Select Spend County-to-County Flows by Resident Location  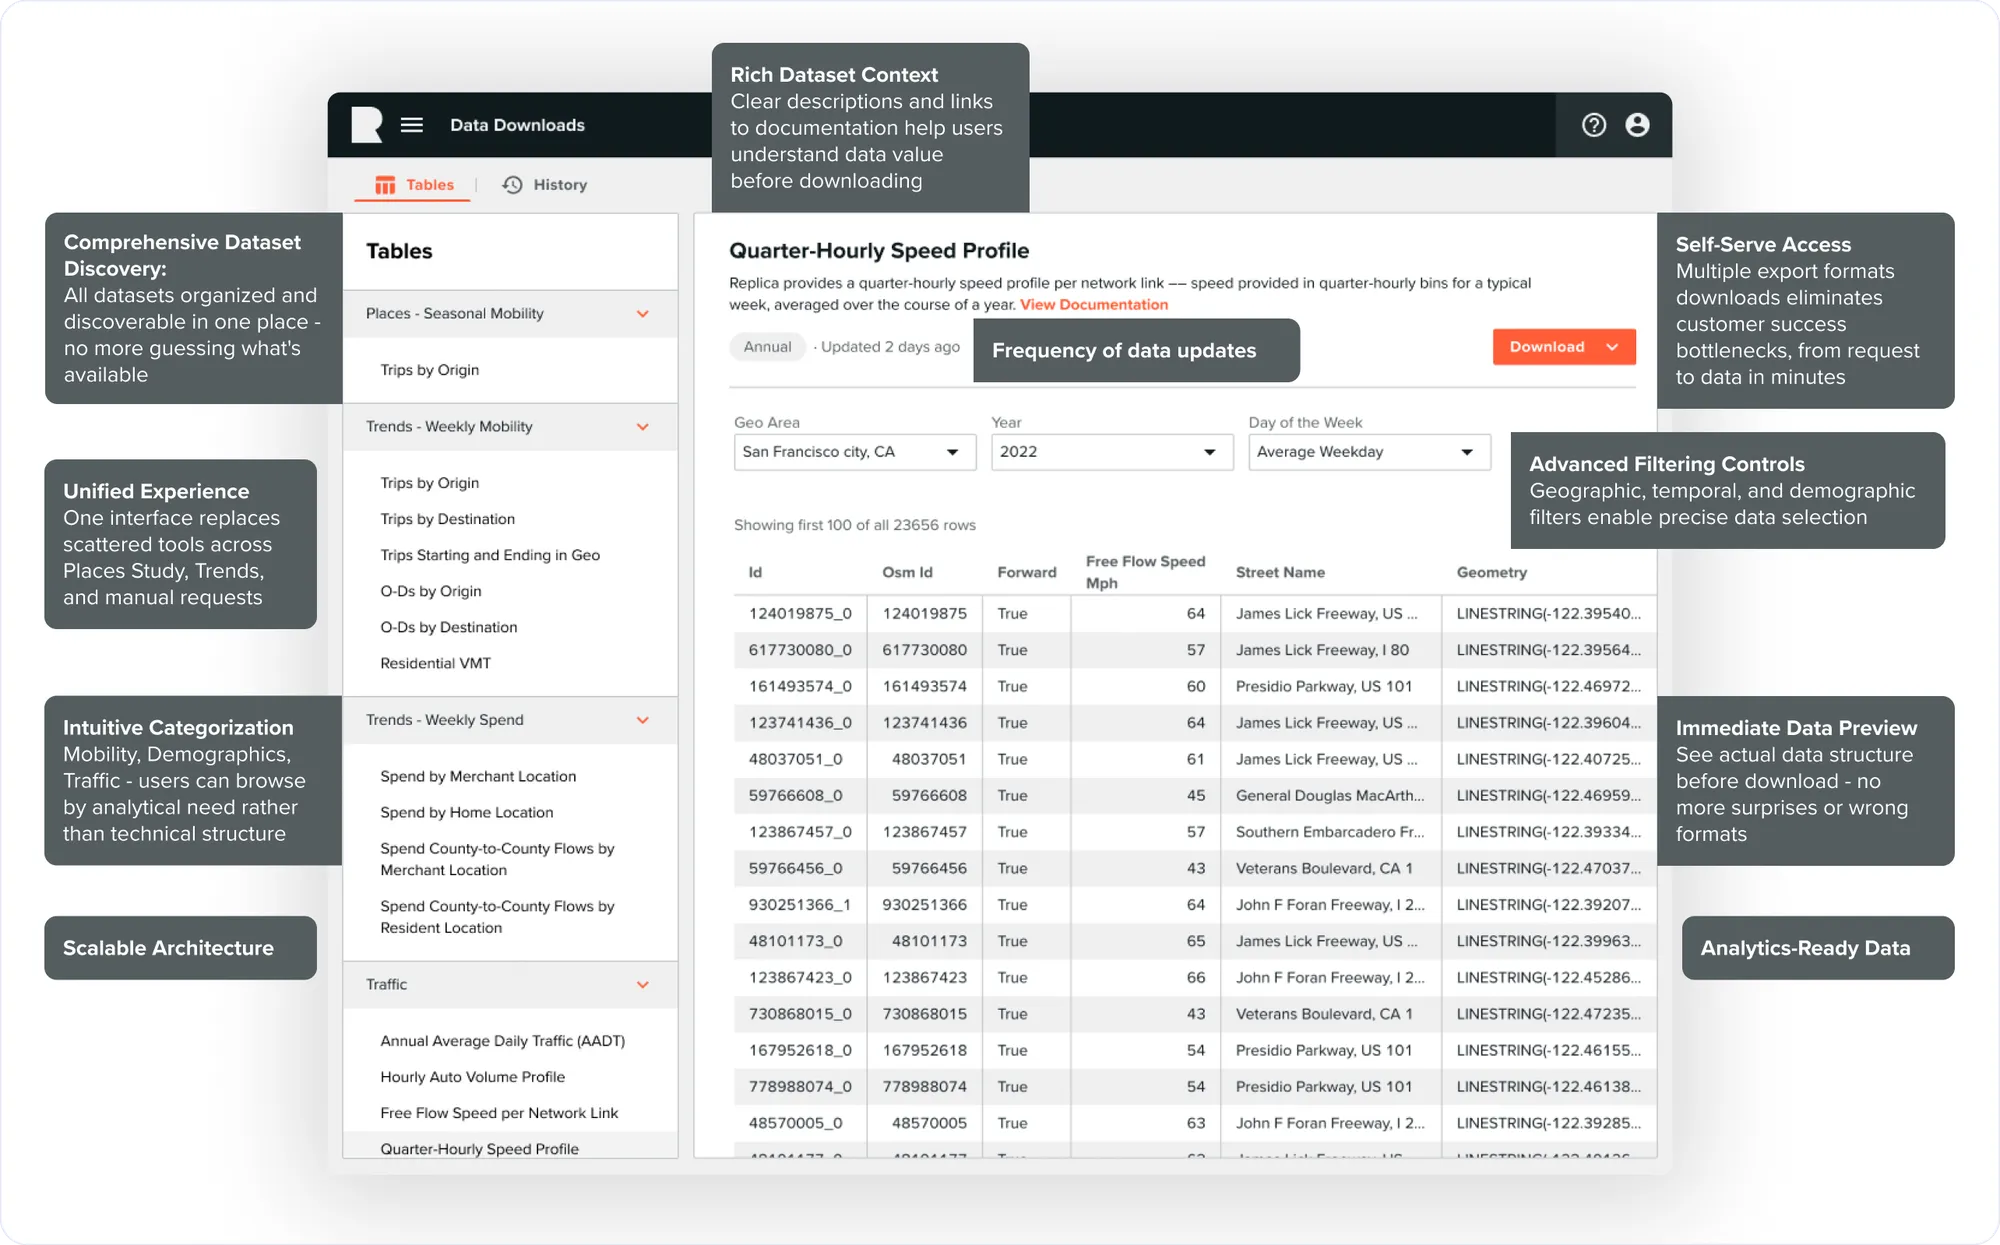(497, 917)
